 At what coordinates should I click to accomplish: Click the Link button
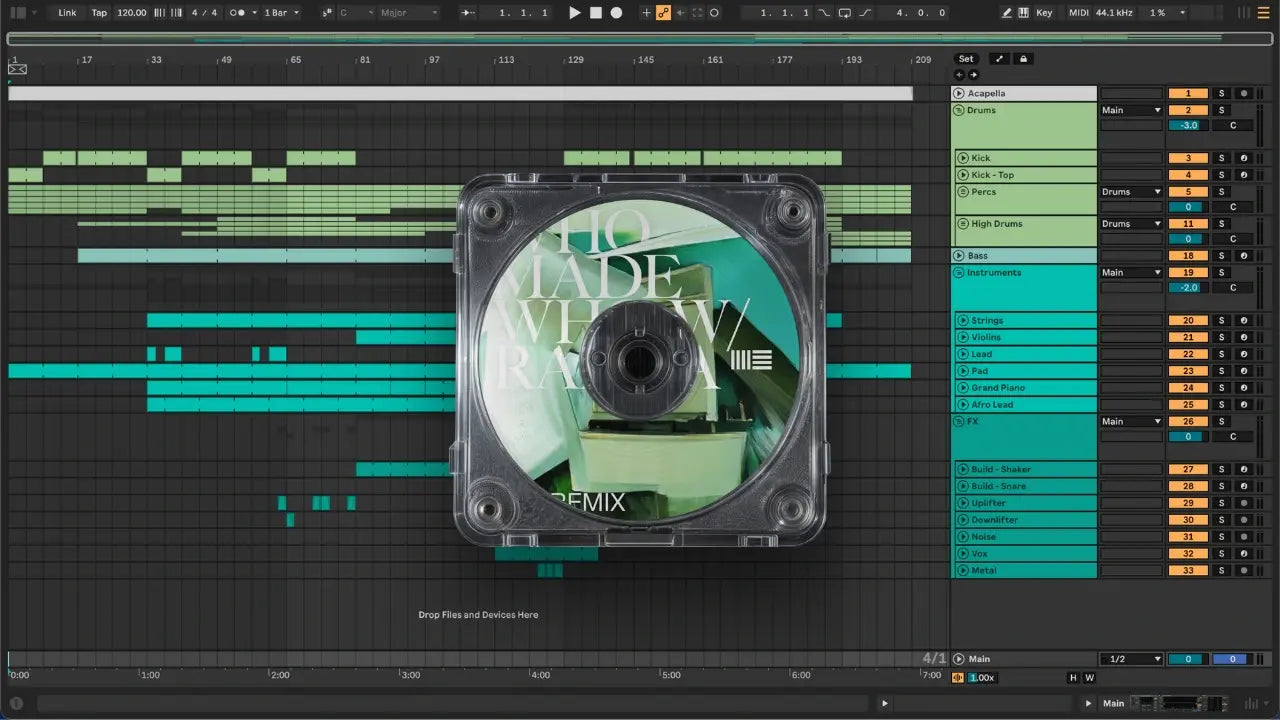67,13
